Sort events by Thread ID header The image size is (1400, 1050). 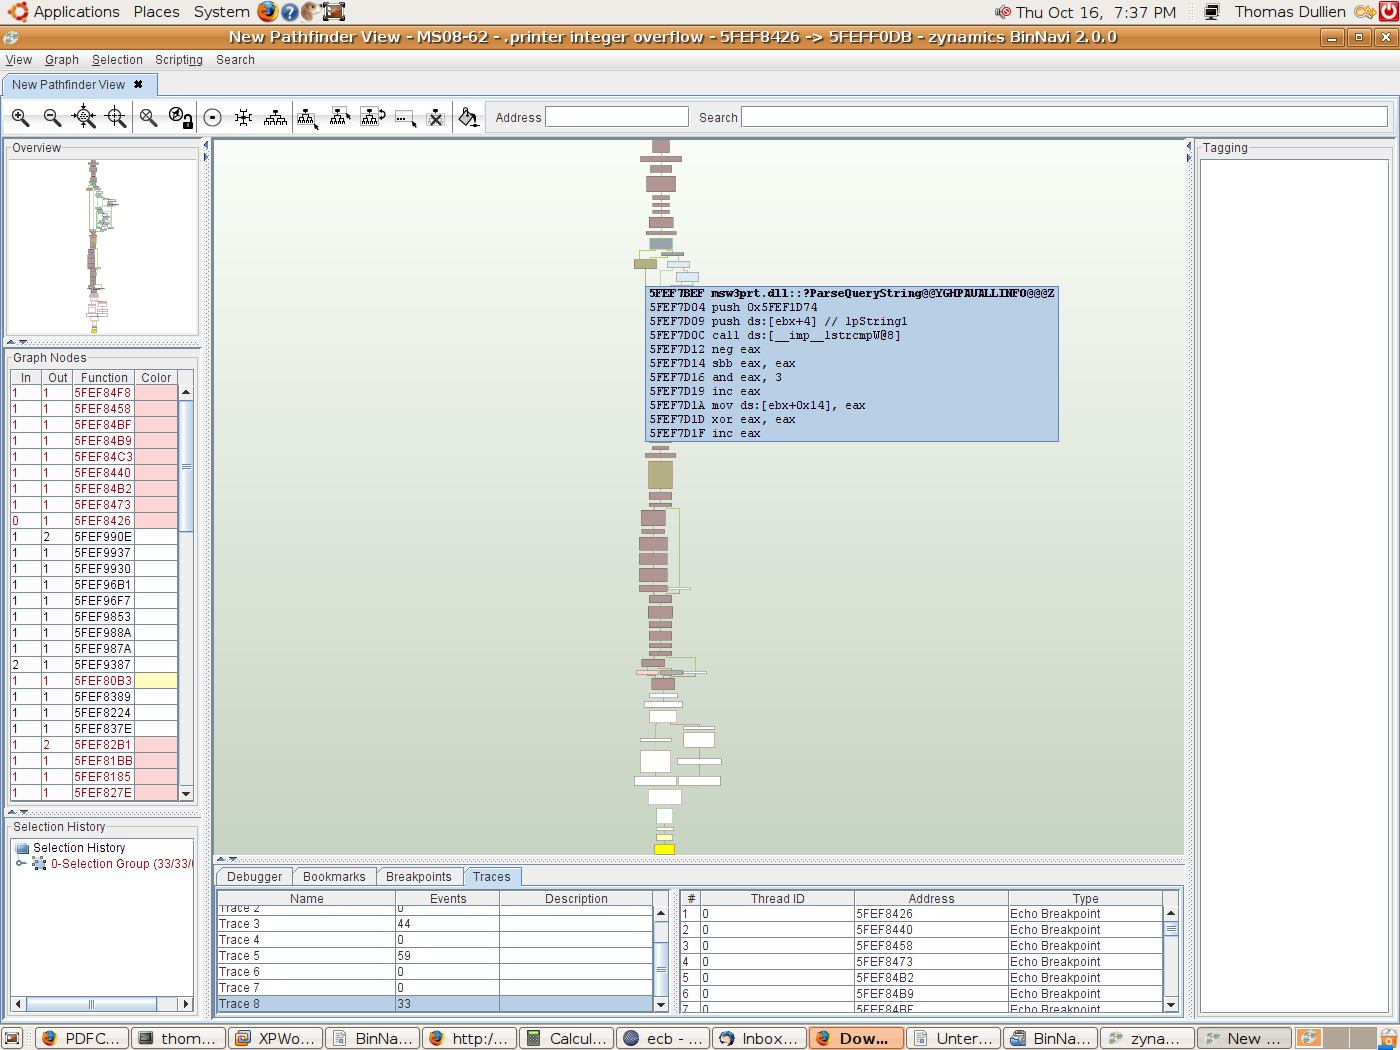[x=777, y=899]
